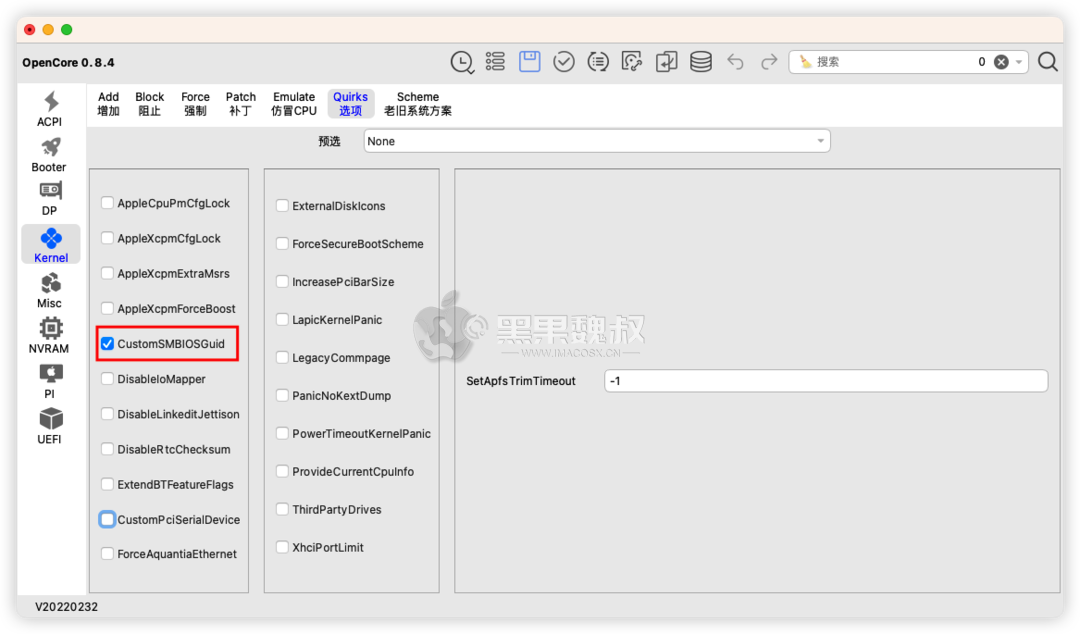This screenshot has height=634, width=1080.
Task: Click the Save toolbar icon
Action: coord(529,61)
